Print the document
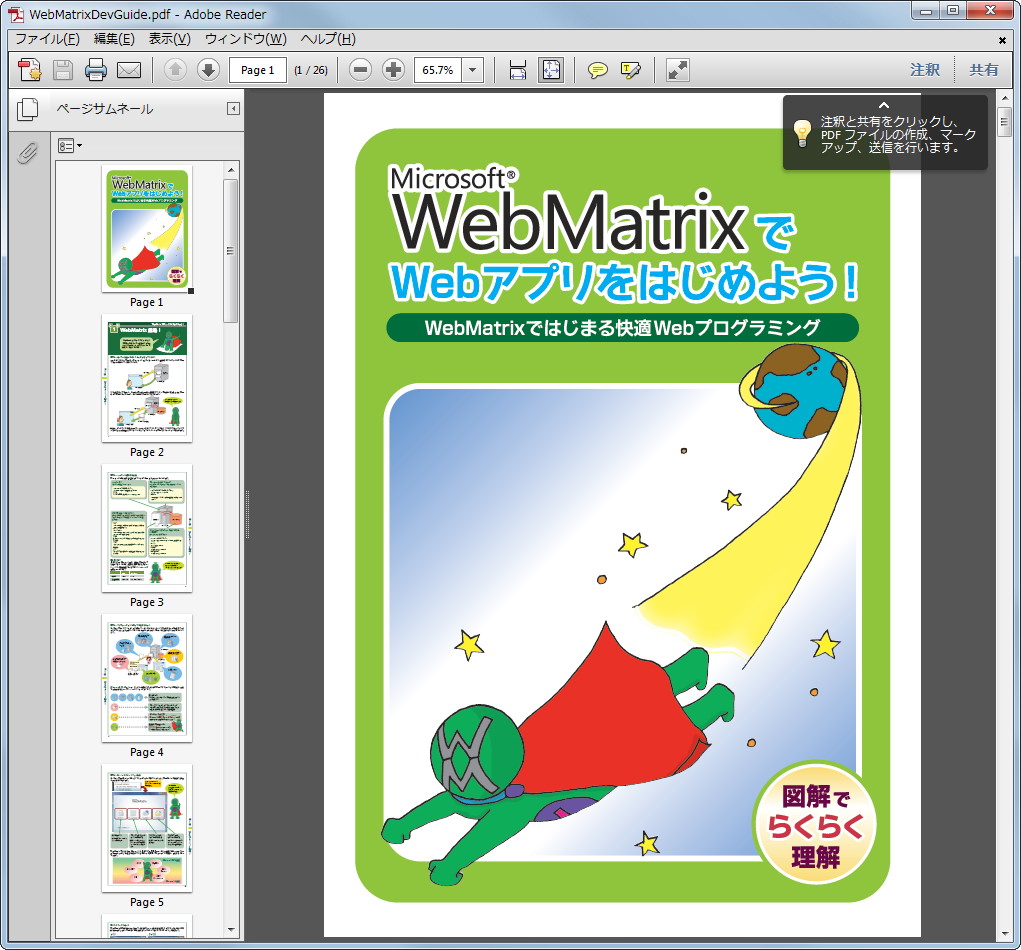This screenshot has width=1021, height=950. click(x=95, y=70)
